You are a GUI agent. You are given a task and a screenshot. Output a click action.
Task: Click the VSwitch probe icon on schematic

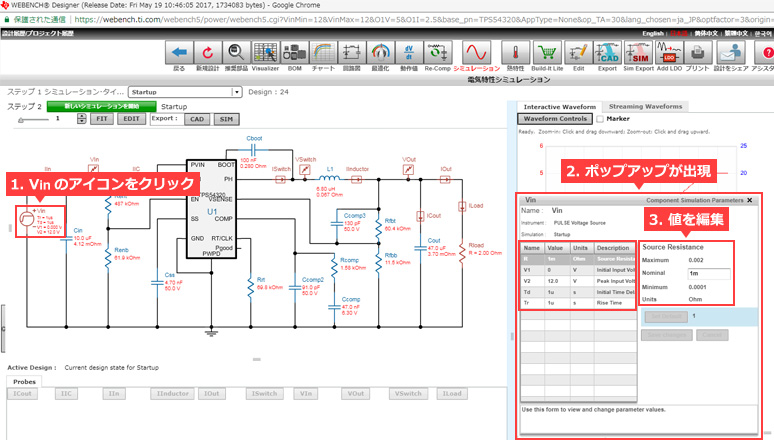pyautogui.click(x=305, y=170)
